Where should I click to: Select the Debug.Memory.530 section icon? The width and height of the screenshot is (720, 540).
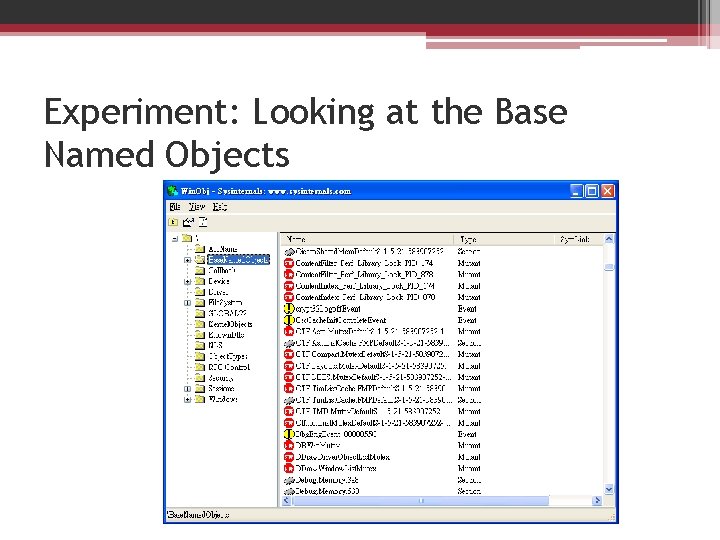tap(289, 491)
